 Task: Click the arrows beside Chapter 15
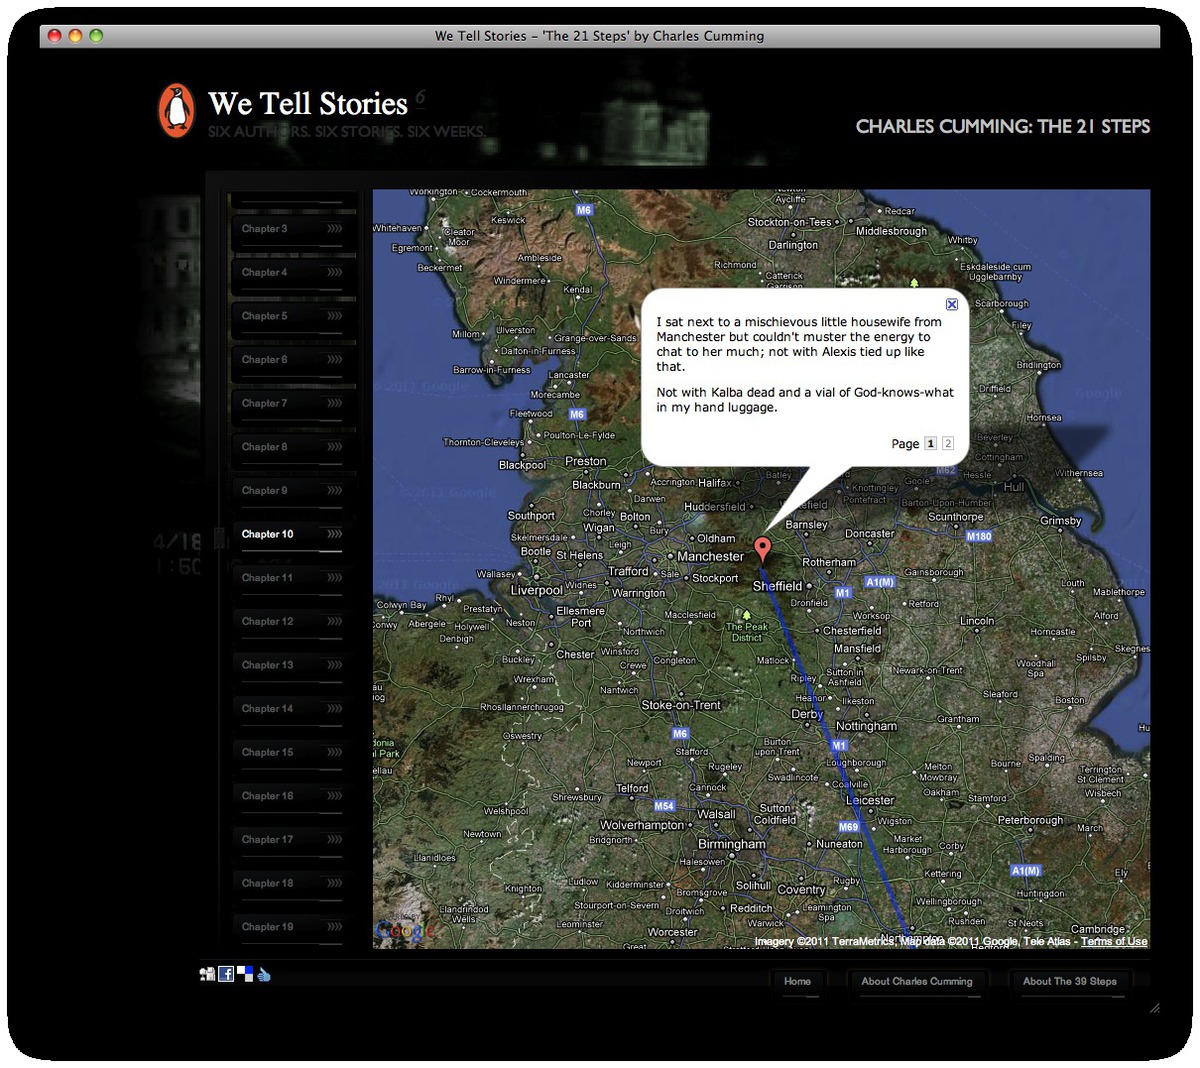(x=335, y=753)
